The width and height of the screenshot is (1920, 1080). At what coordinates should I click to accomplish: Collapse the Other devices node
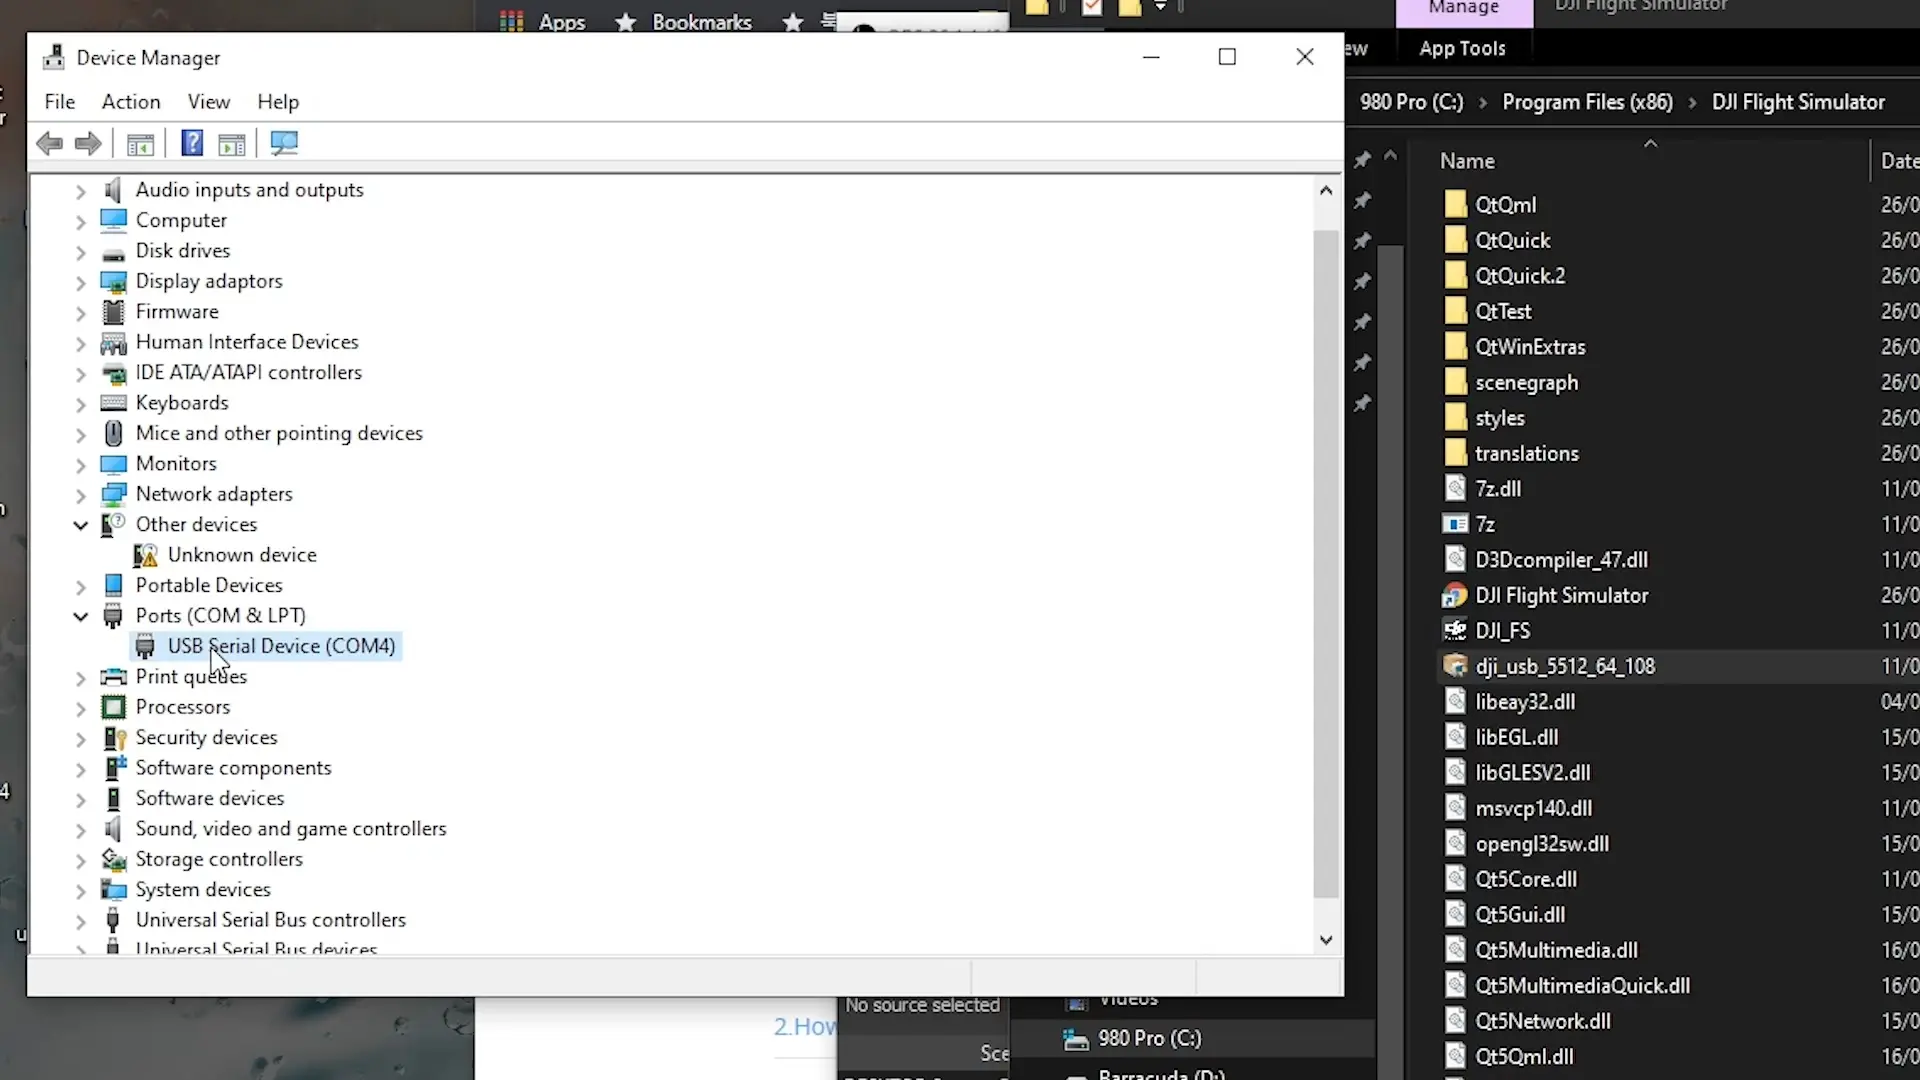coord(81,526)
